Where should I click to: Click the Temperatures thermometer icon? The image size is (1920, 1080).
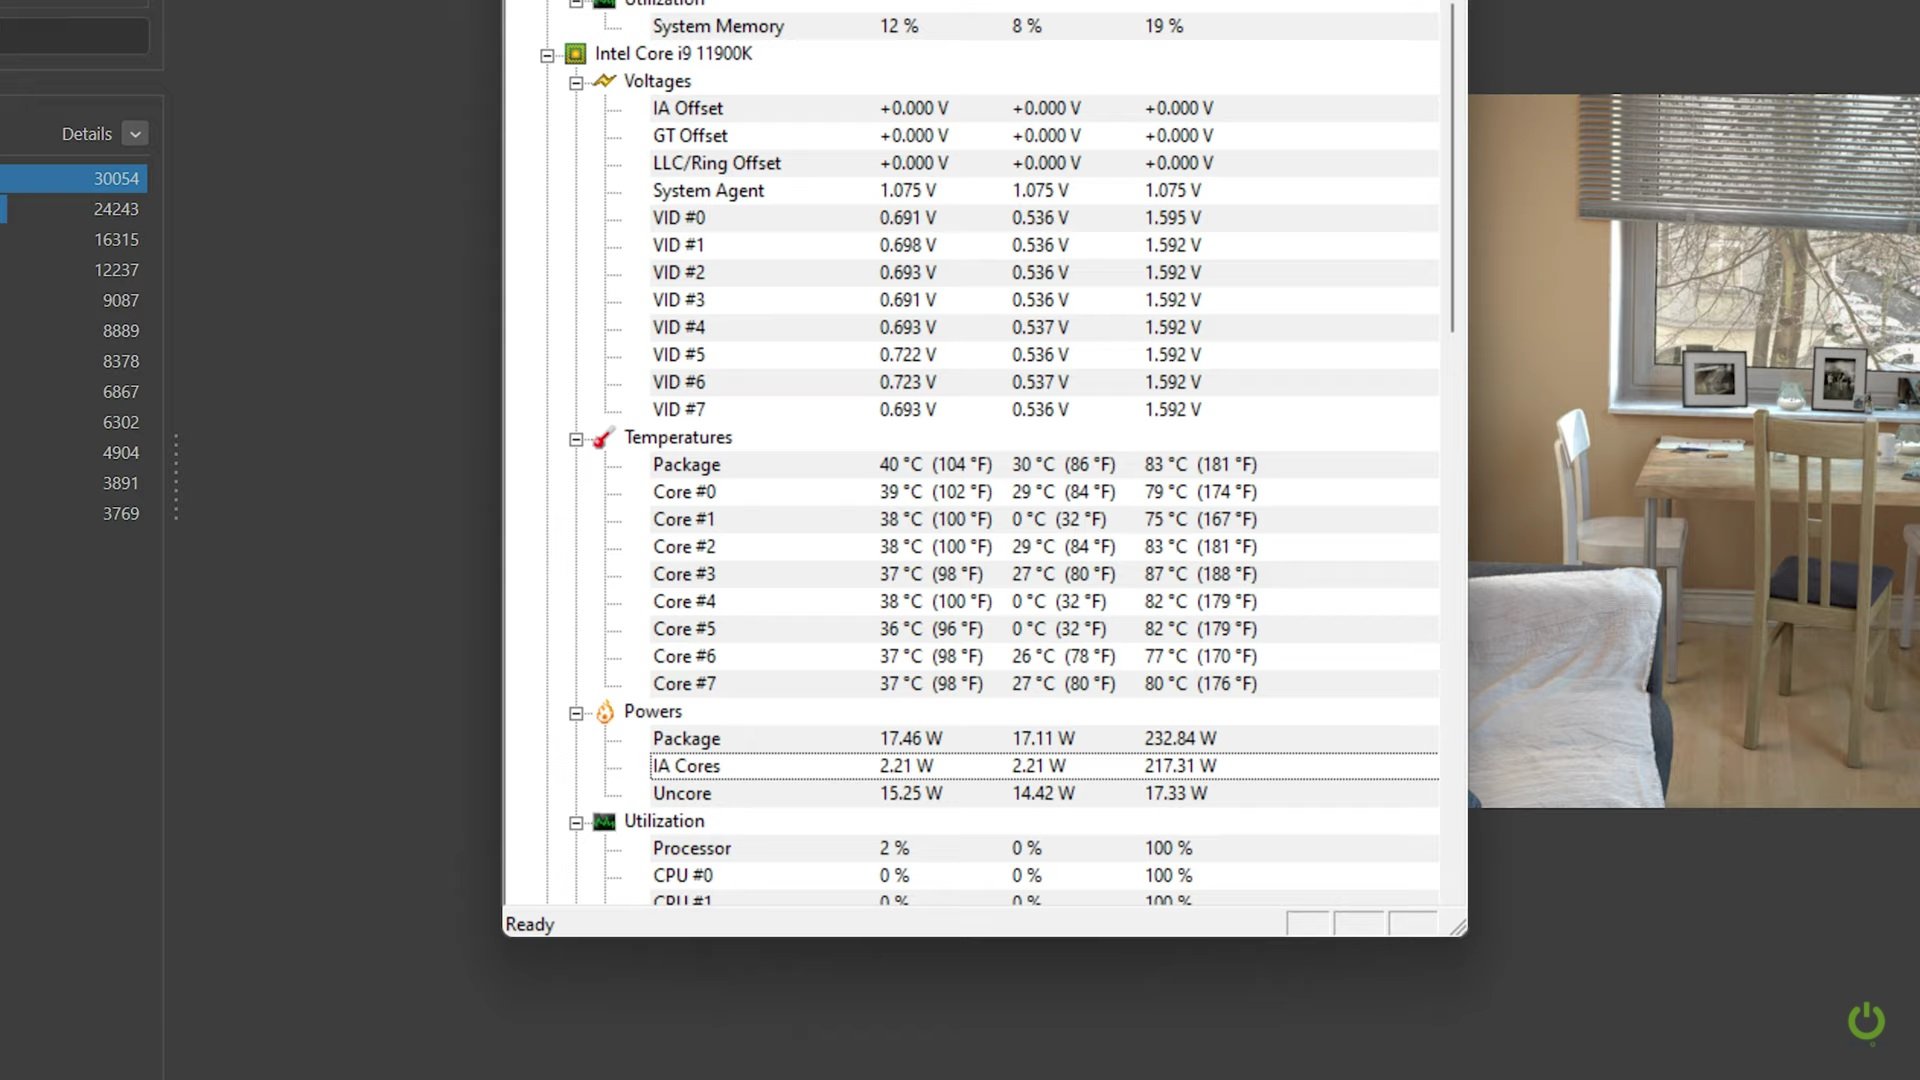coord(603,438)
